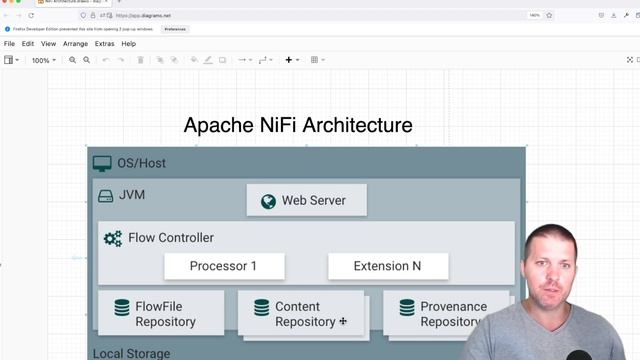The width and height of the screenshot is (640, 360).
Task: Click the fullscreen toggle icon in toolbar
Action: point(630,60)
